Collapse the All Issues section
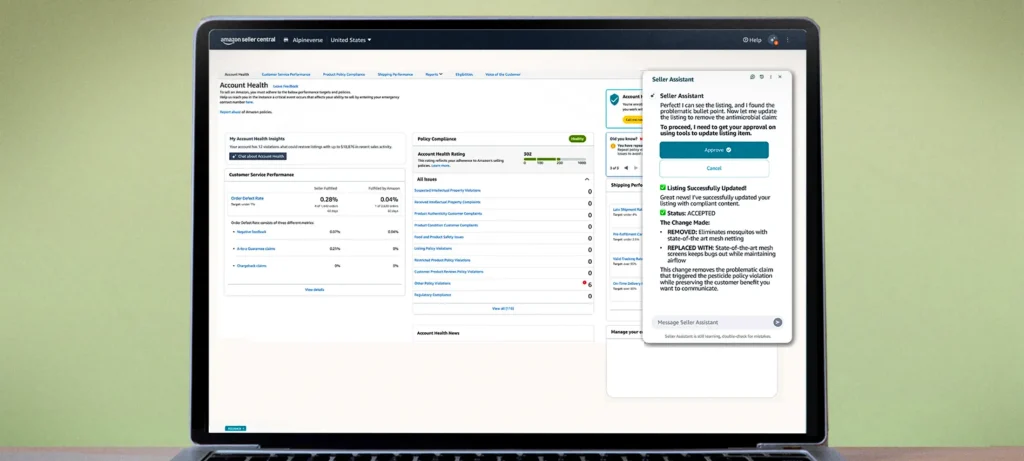 coord(589,179)
